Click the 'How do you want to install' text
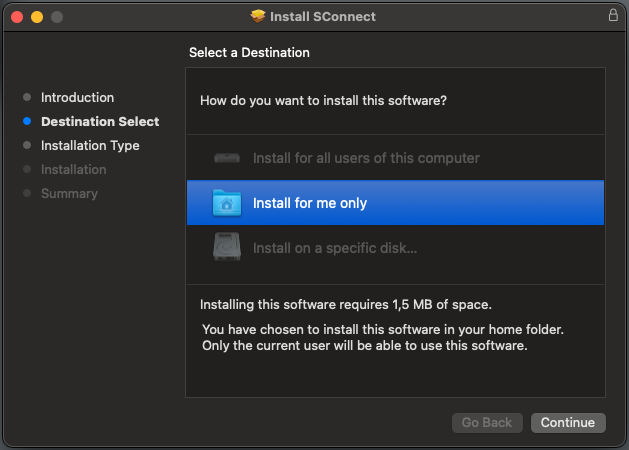629x450 pixels. coord(323,101)
